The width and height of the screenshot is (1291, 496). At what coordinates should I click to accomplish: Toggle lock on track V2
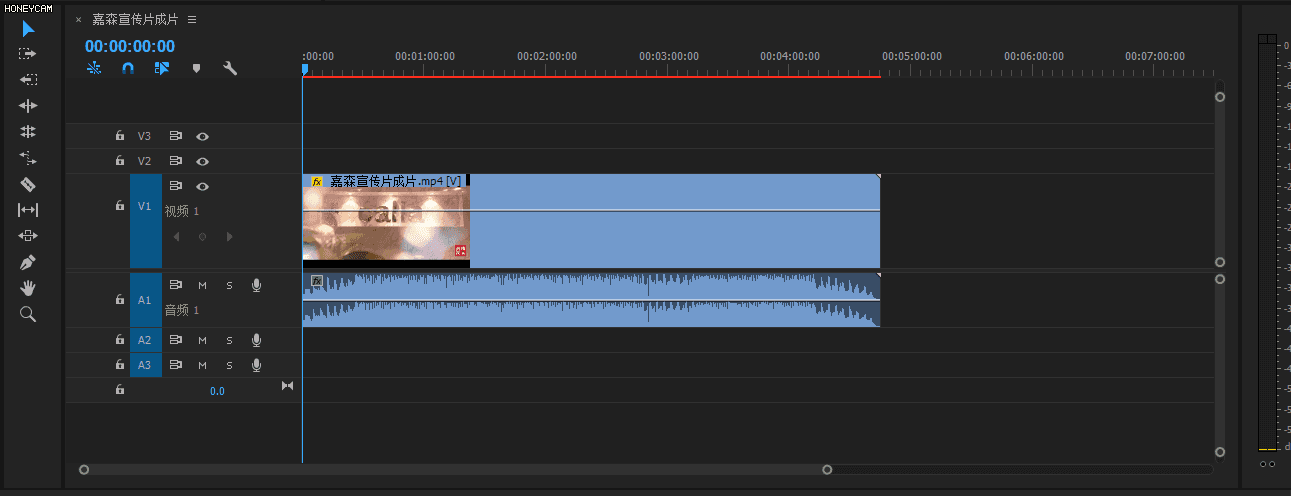click(x=119, y=161)
